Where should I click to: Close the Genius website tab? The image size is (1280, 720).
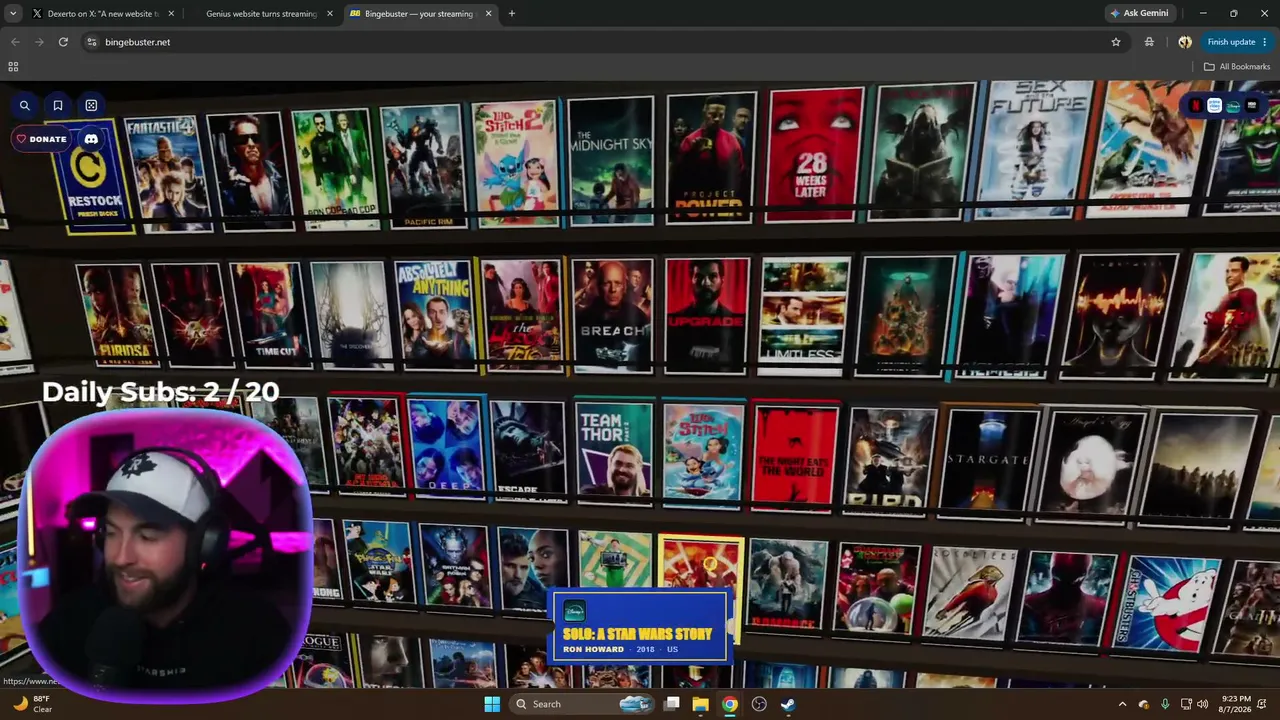[x=329, y=14]
